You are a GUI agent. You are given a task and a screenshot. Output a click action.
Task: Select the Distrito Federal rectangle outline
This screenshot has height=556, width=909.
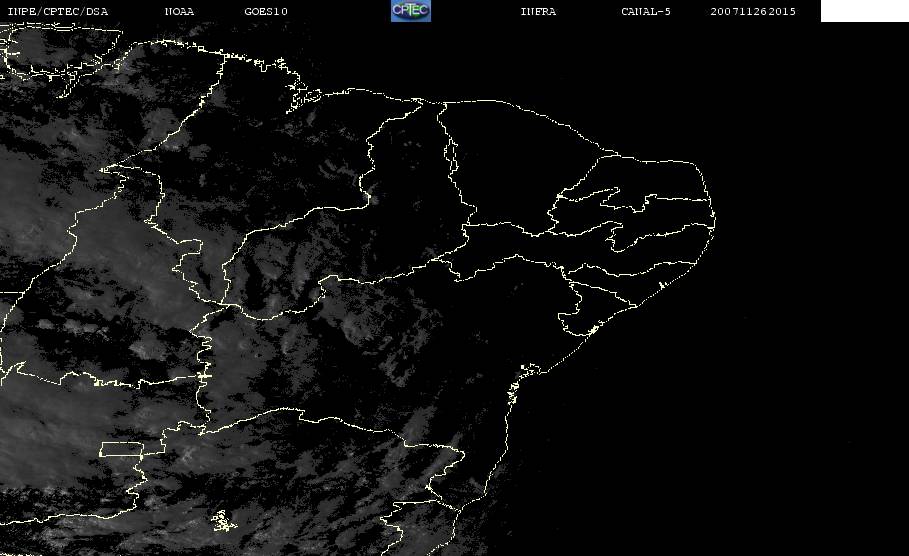click(131, 448)
